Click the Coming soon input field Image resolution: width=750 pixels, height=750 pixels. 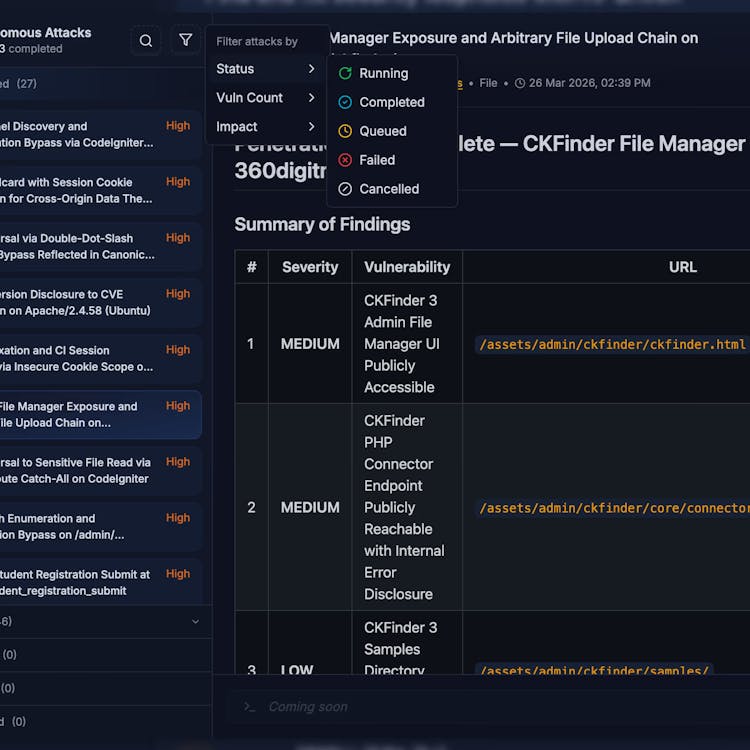point(489,706)
